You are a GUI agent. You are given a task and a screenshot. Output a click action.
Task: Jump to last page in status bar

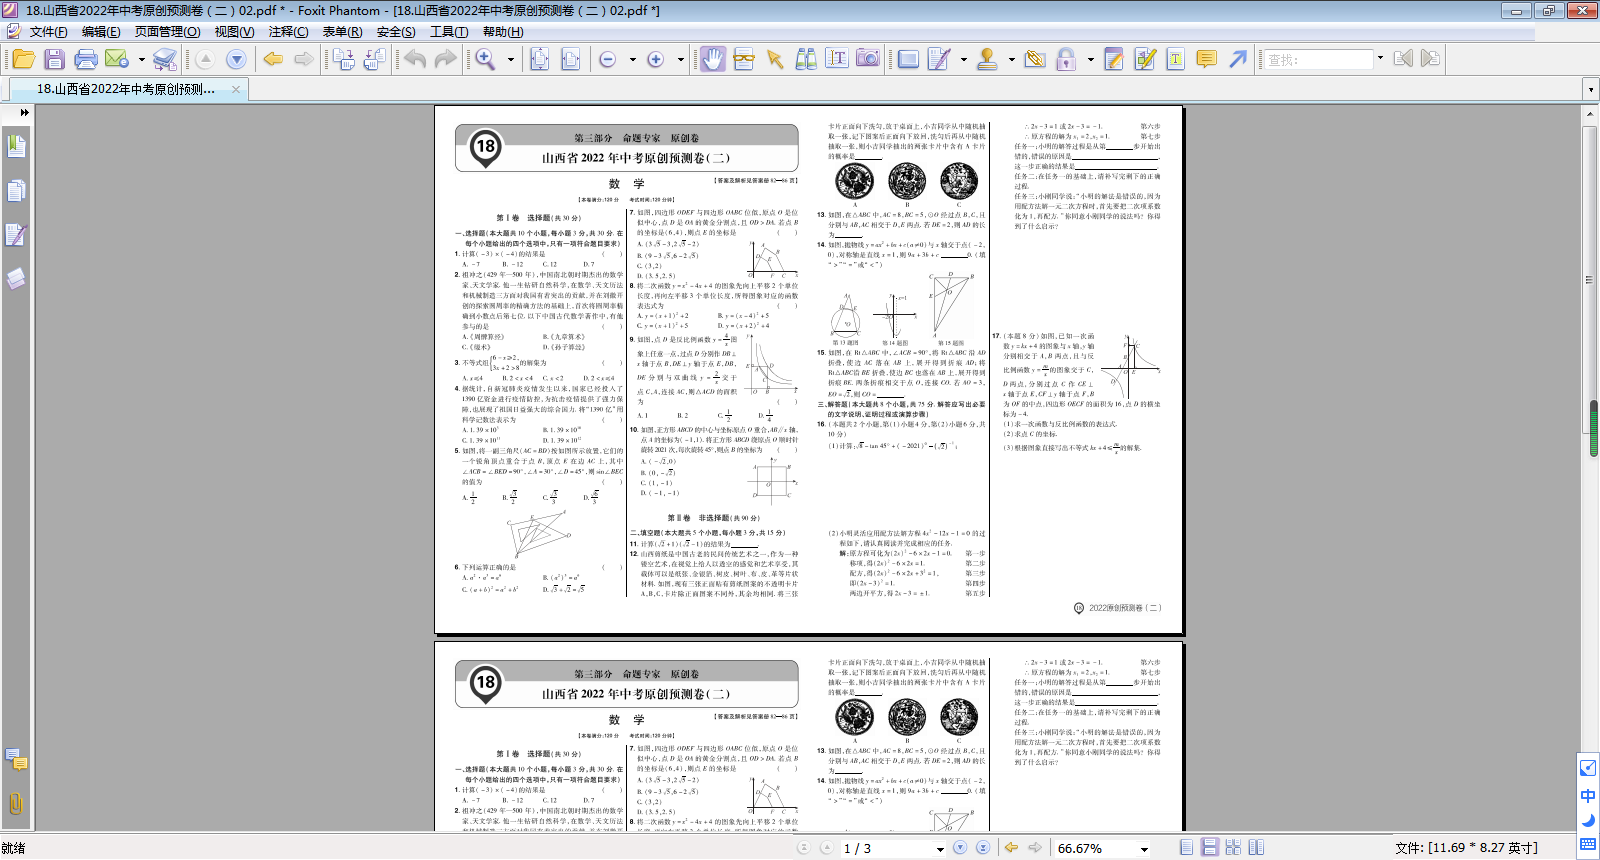click(983, 847)
